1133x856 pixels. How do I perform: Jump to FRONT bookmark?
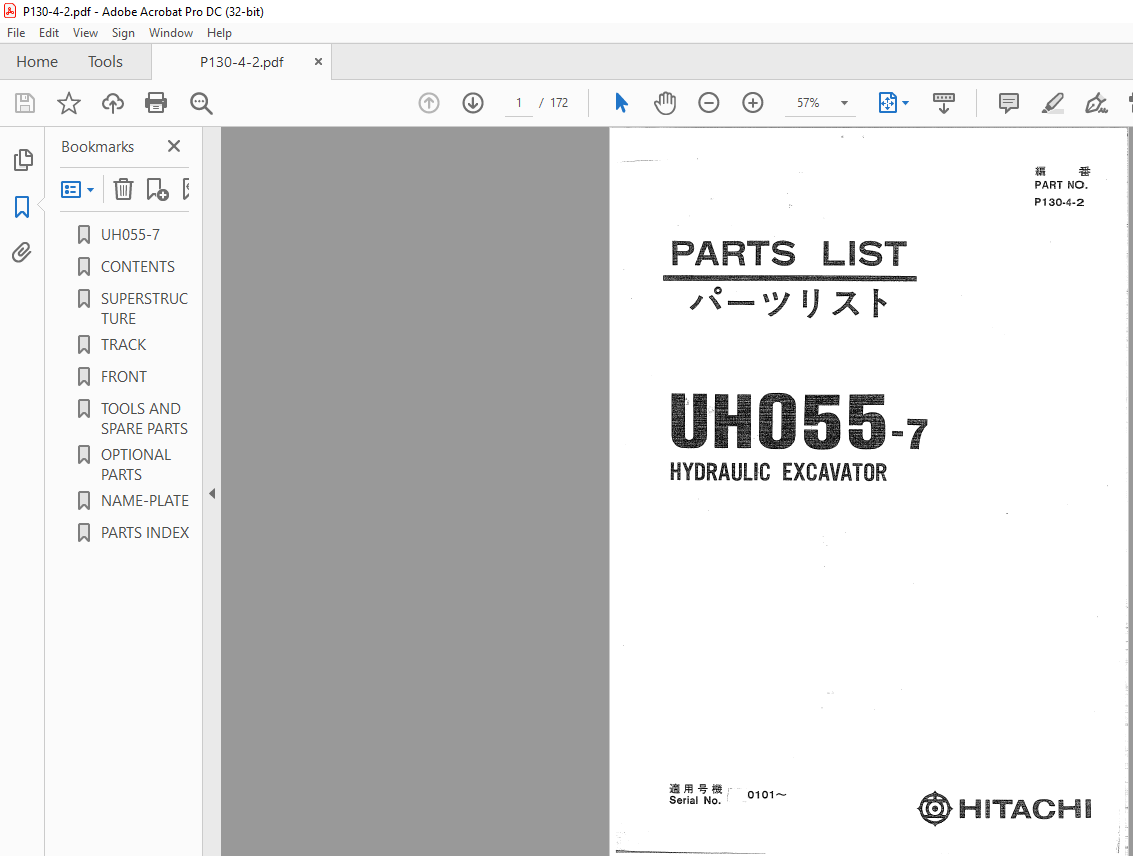point(124,376)
